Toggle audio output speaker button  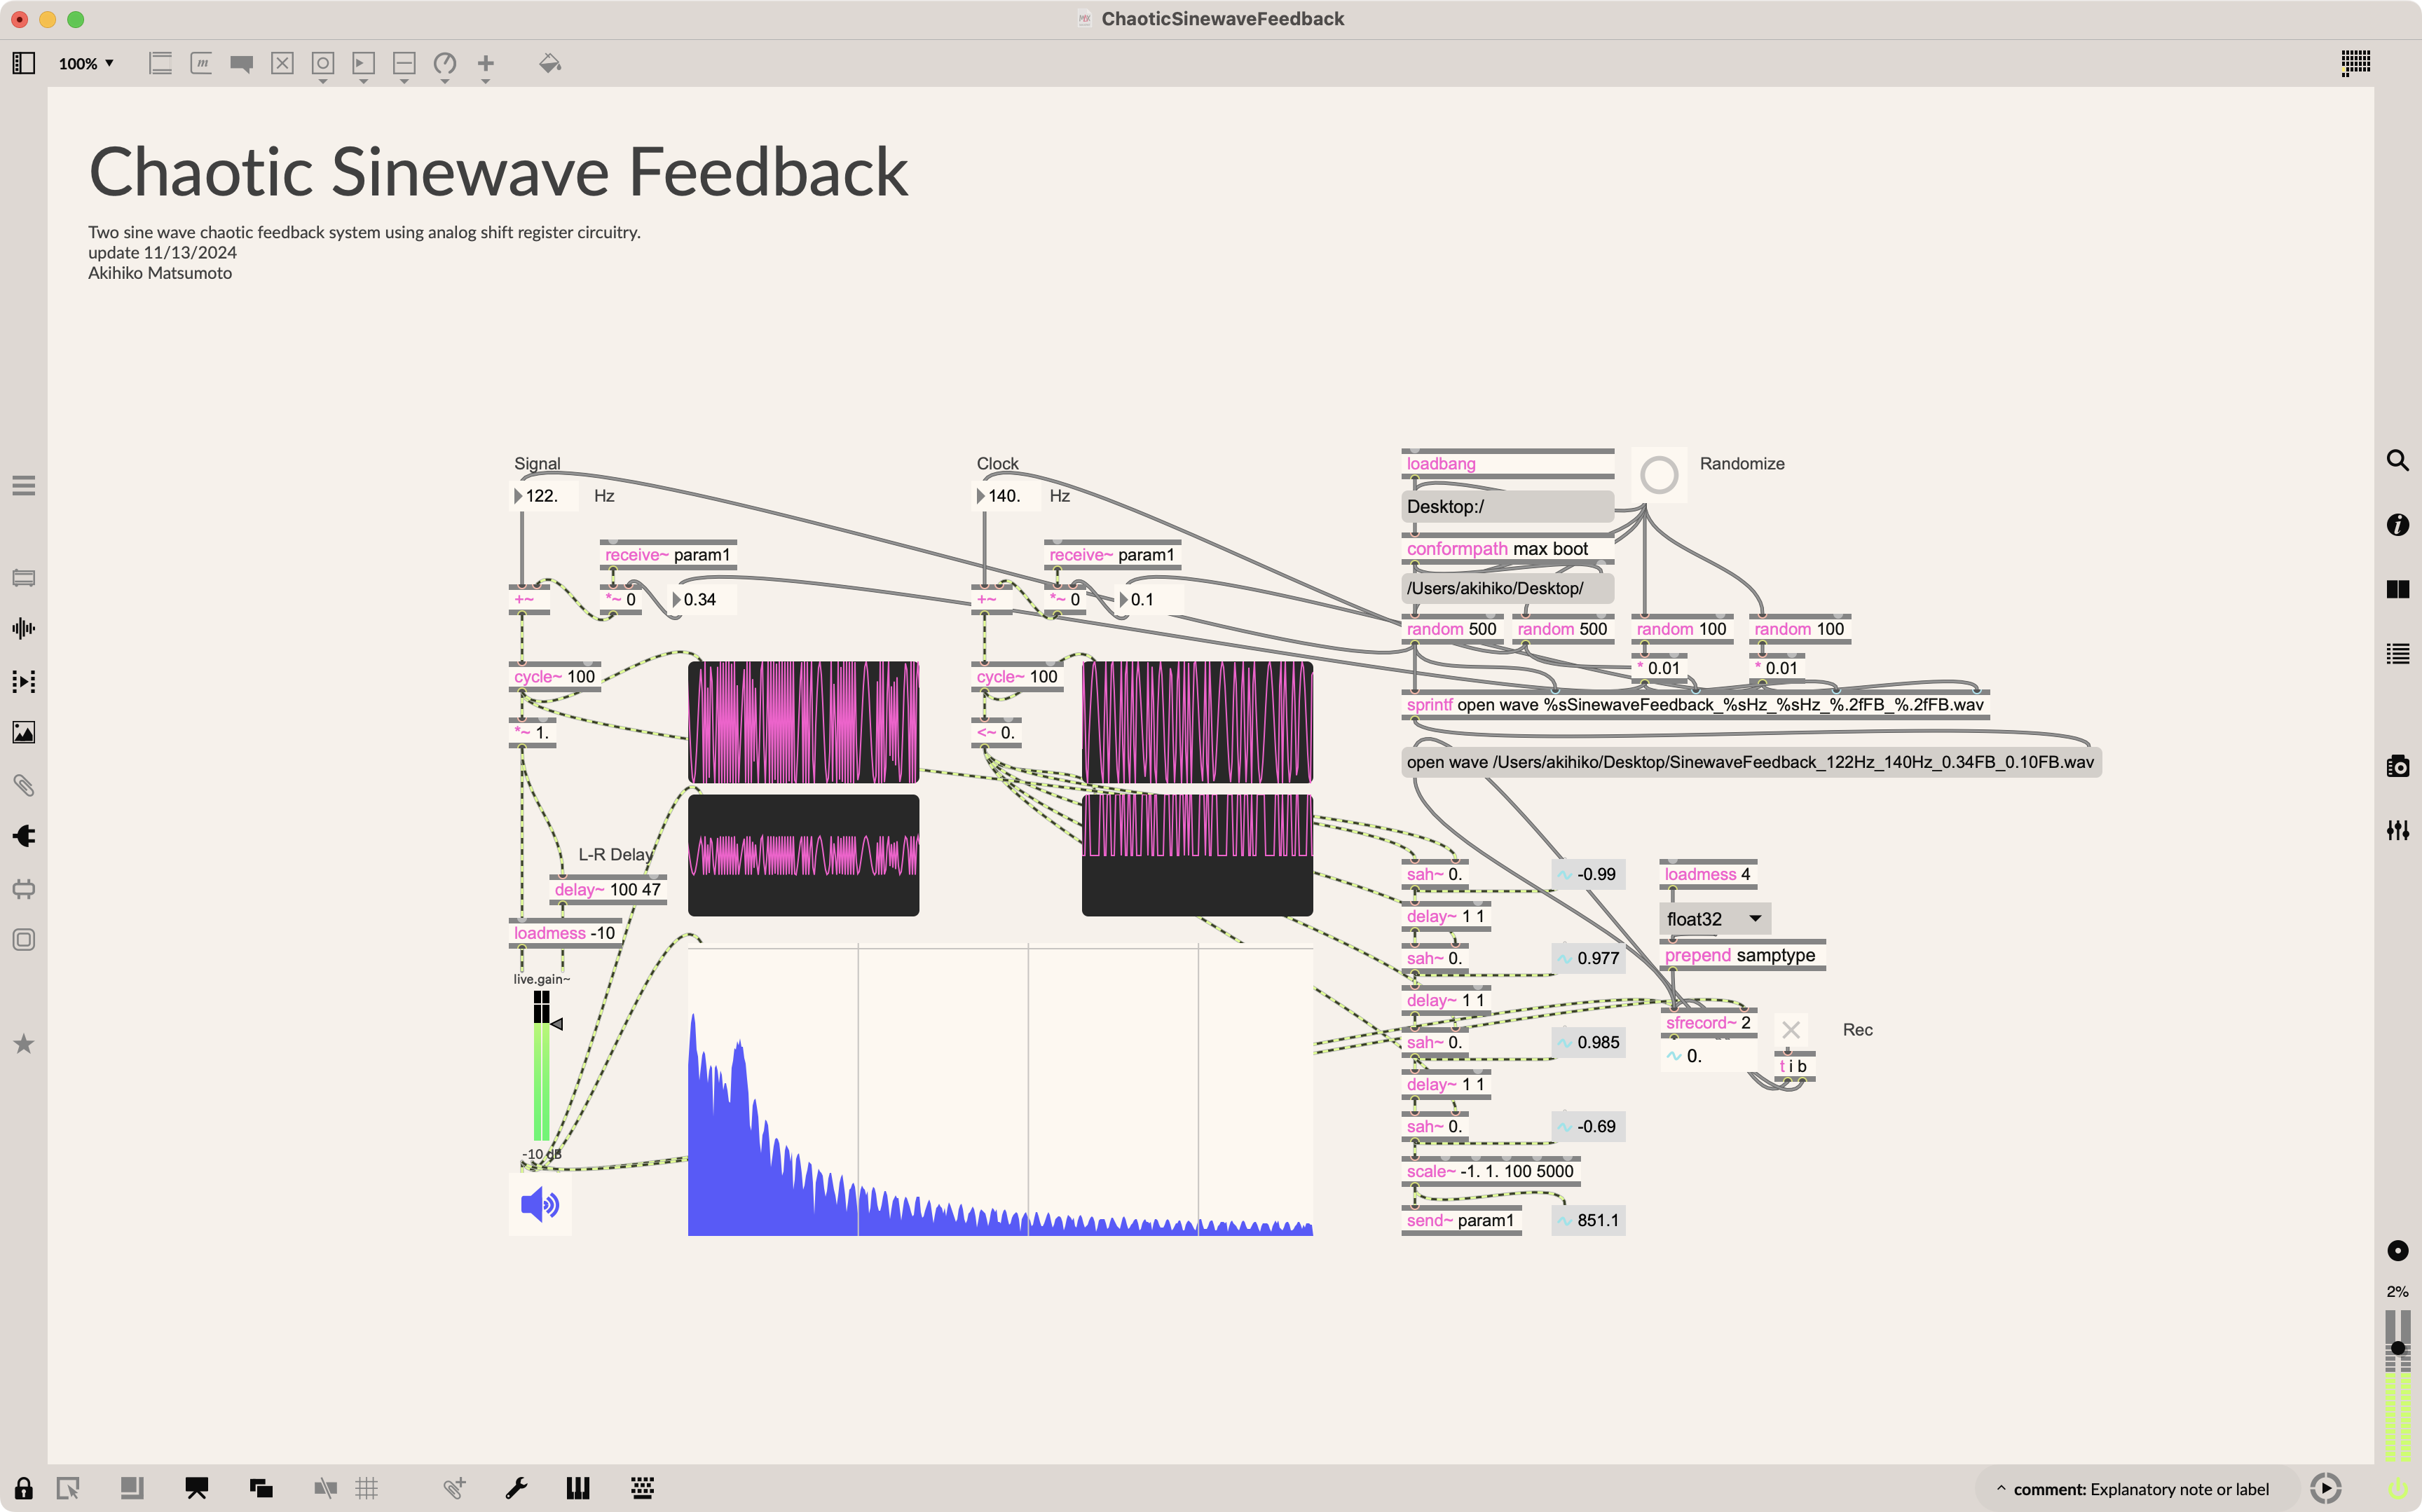[540, 1205]
